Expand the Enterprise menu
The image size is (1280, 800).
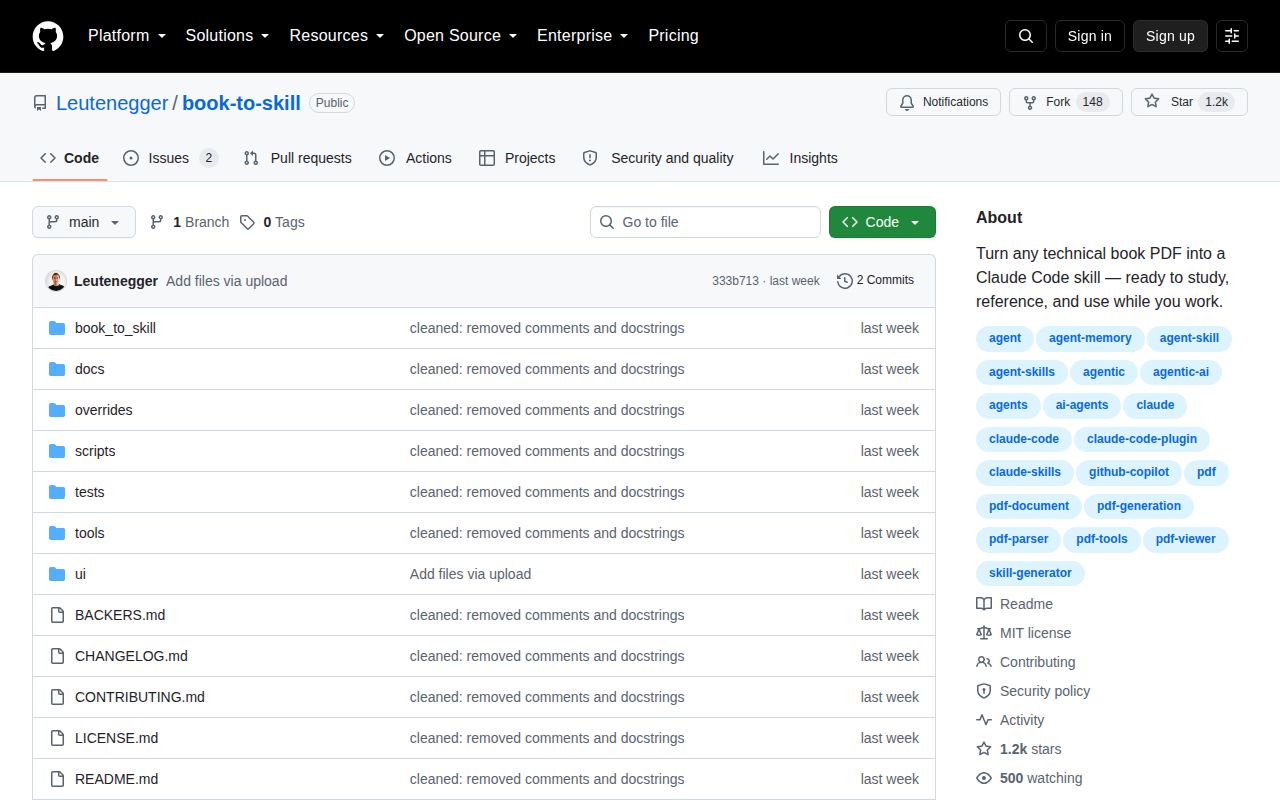[582, 36]
